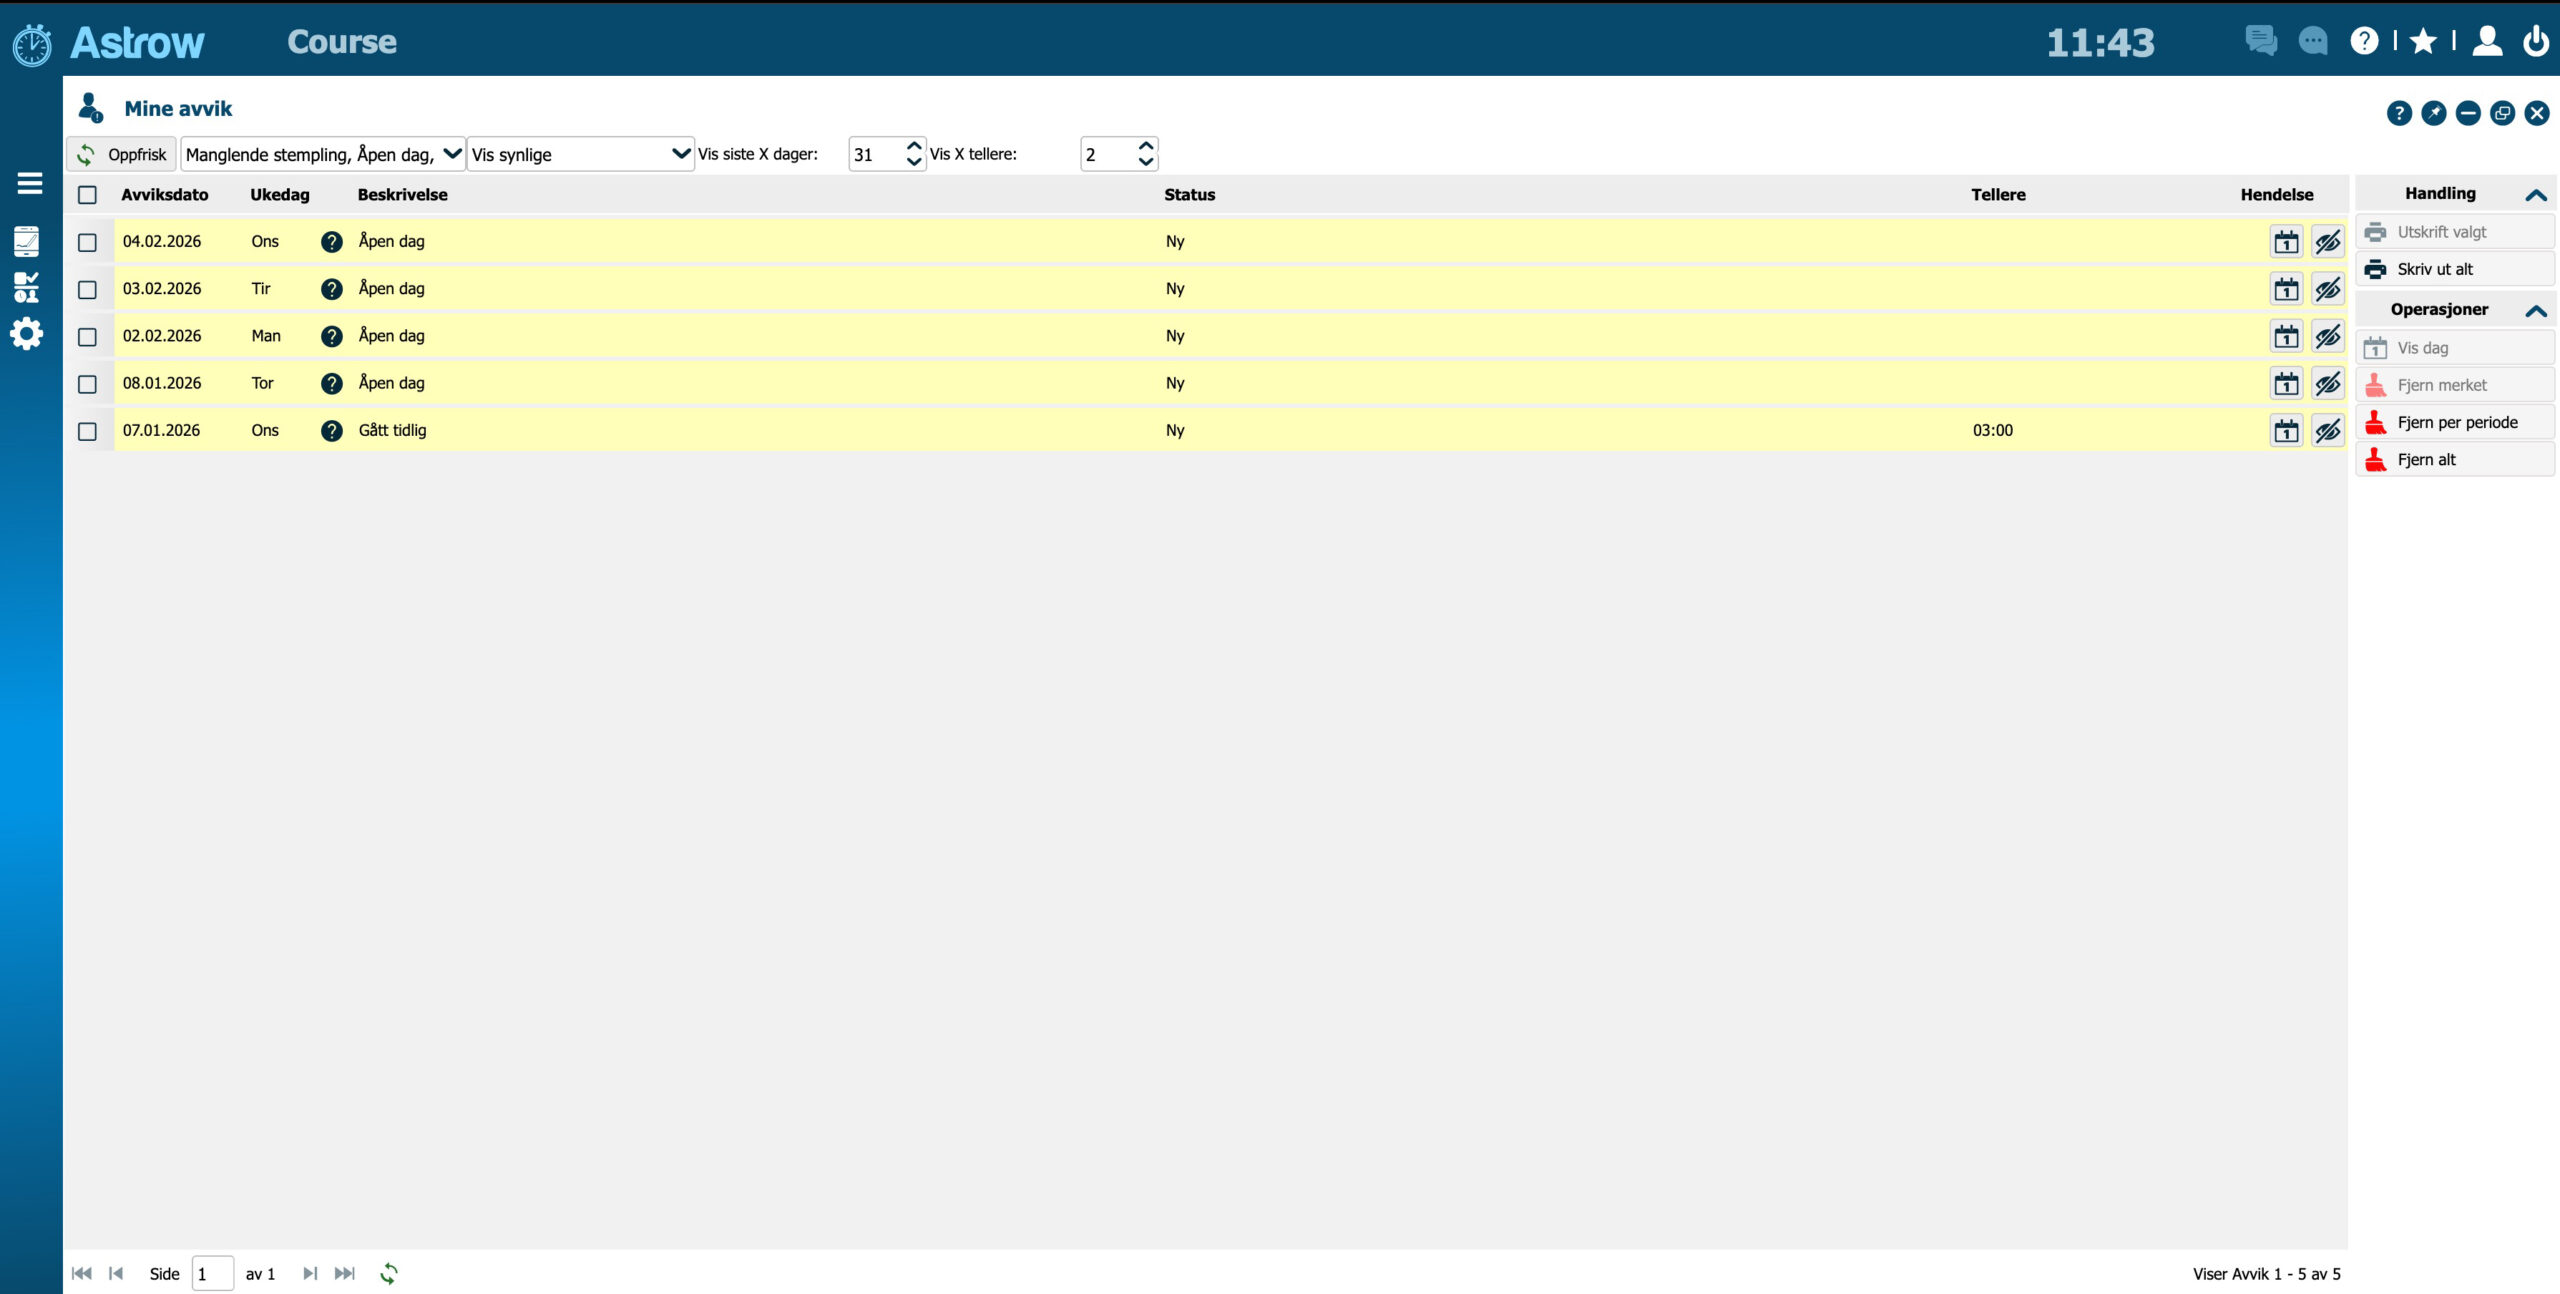Open favorites star icon in header
2560x1294 pixels.
pos(2423,41)
